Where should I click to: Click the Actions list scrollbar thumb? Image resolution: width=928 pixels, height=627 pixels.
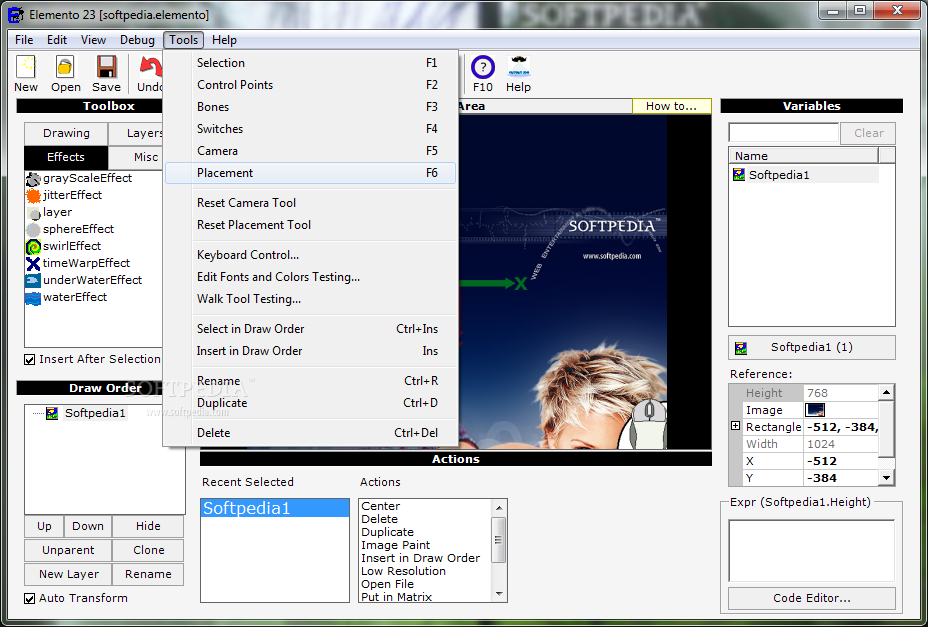pyautogui.click(x=499, y=539)
